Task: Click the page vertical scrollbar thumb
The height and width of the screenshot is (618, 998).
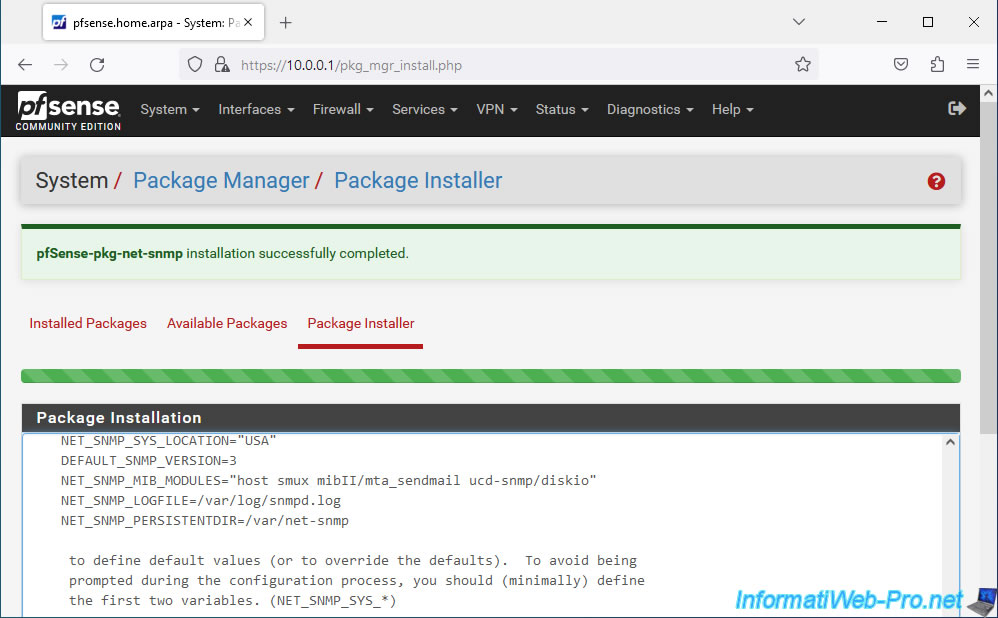Action: click(x=988, y=267)
